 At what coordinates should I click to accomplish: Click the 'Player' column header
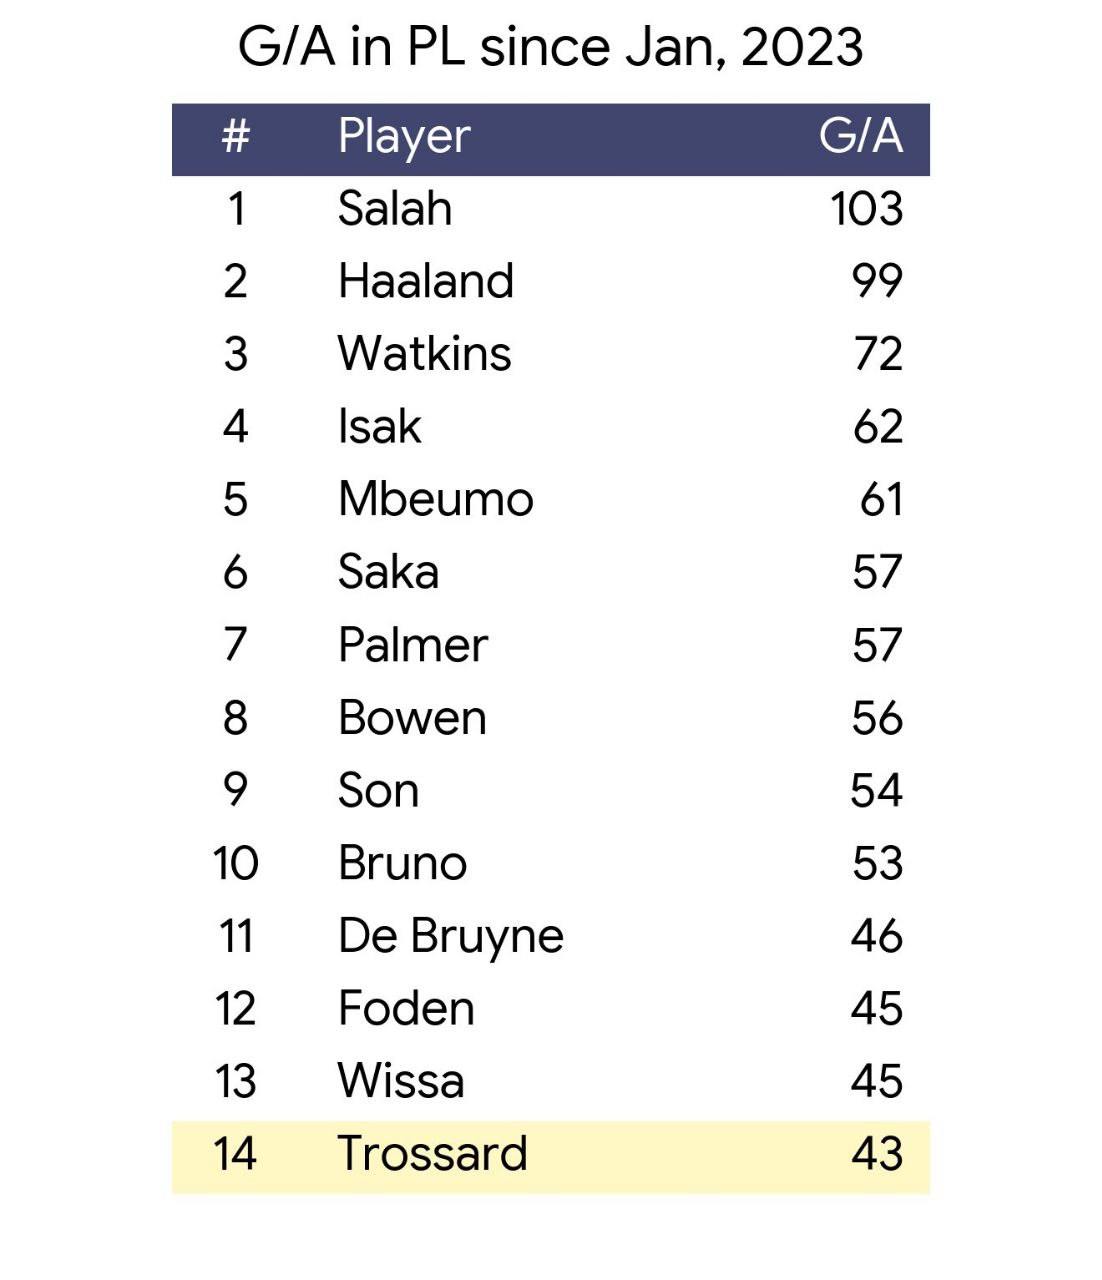pos(404,136)
